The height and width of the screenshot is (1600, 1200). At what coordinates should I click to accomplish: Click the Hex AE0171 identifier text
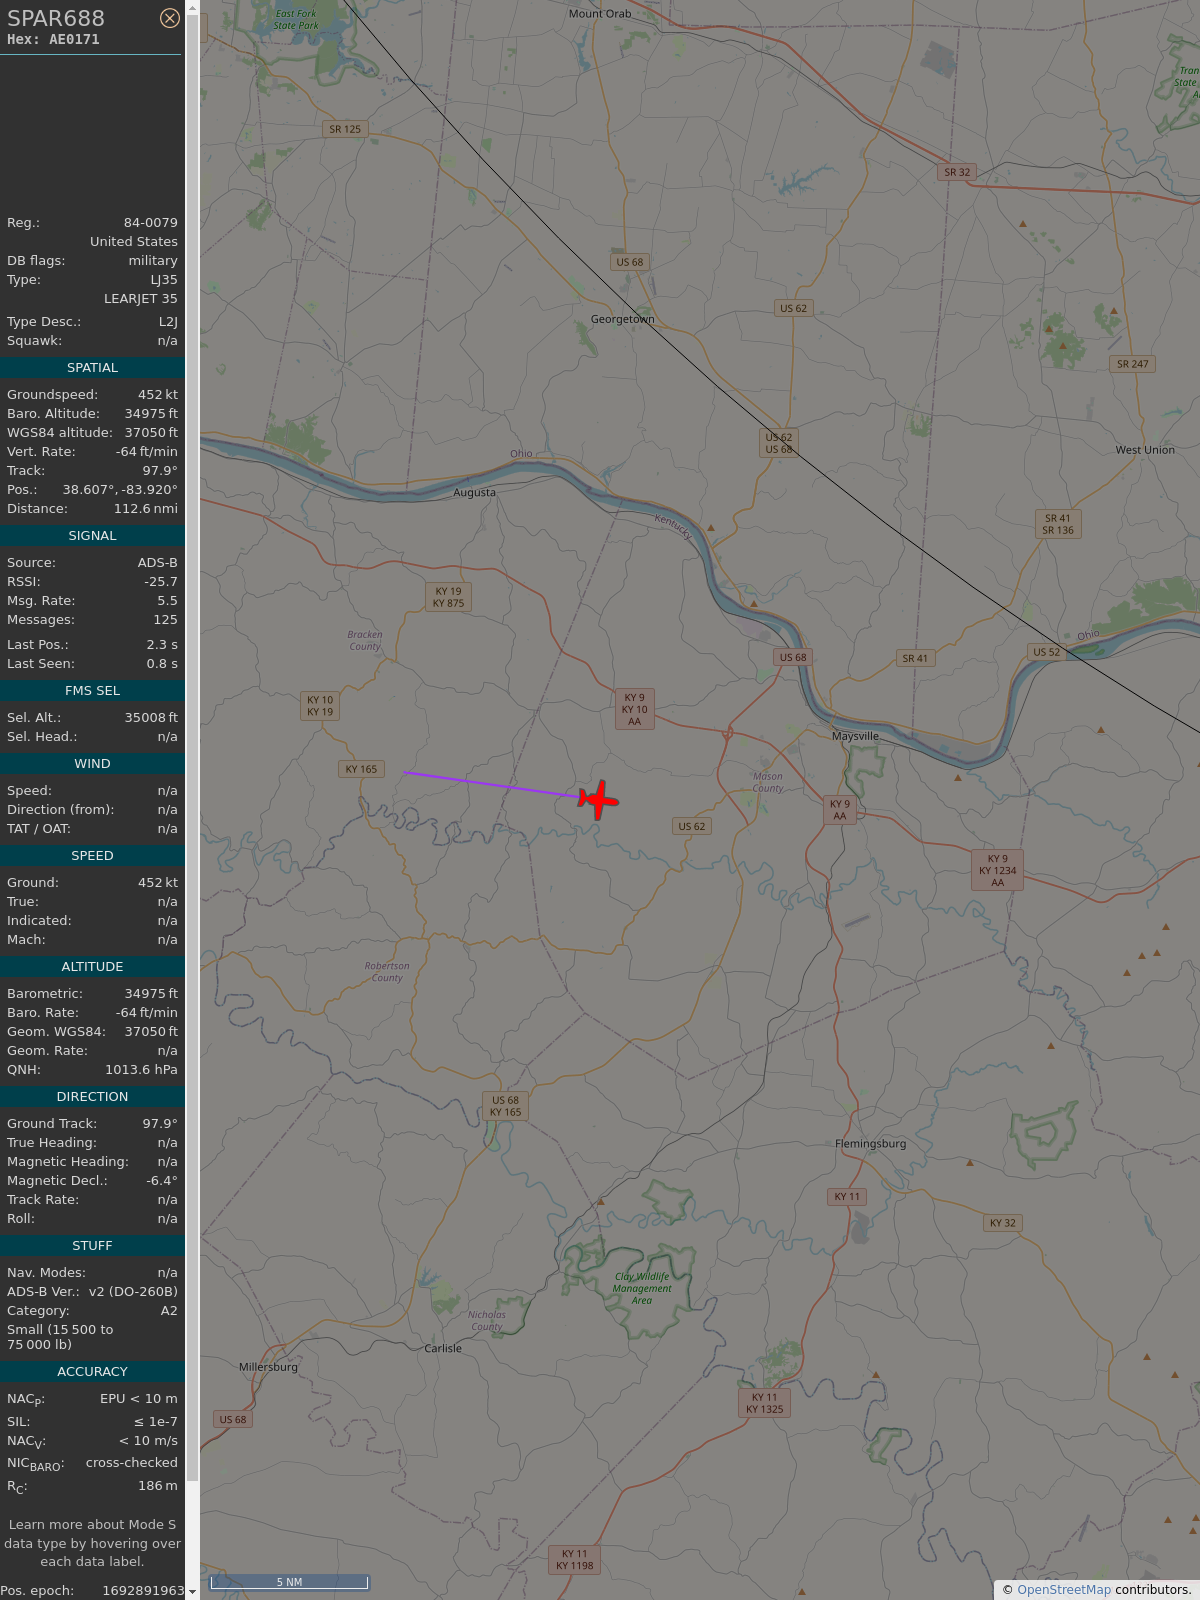[53, 40]
